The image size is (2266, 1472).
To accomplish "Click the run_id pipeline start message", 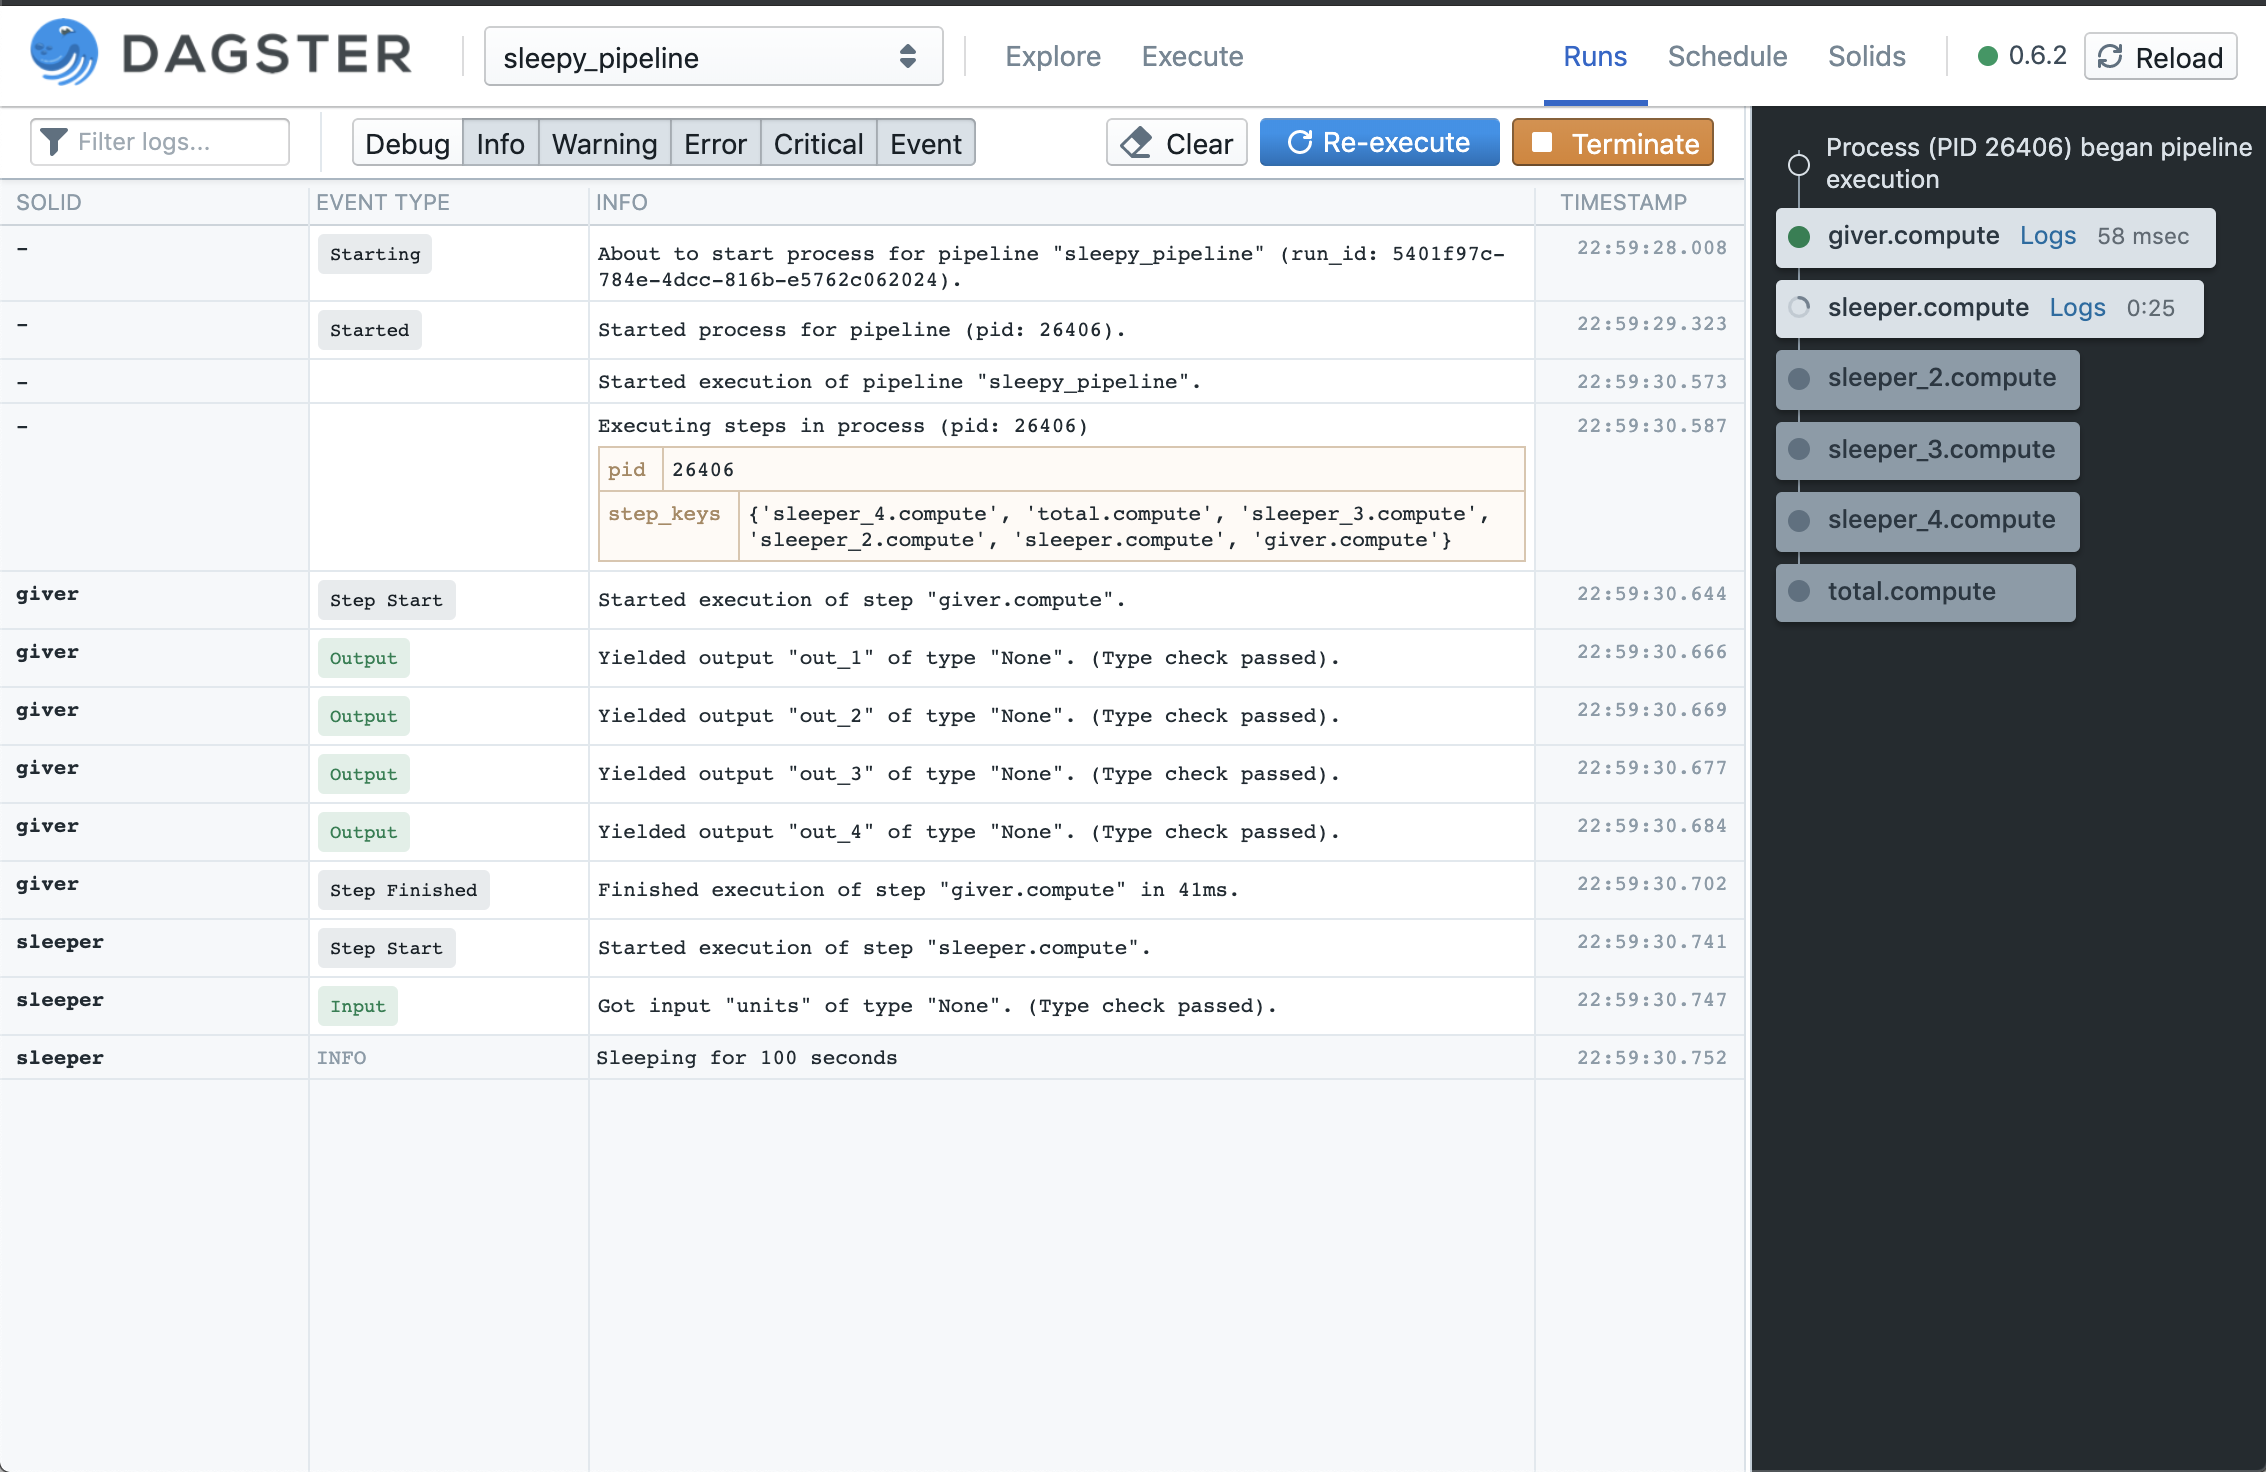I will [1051, 267].
